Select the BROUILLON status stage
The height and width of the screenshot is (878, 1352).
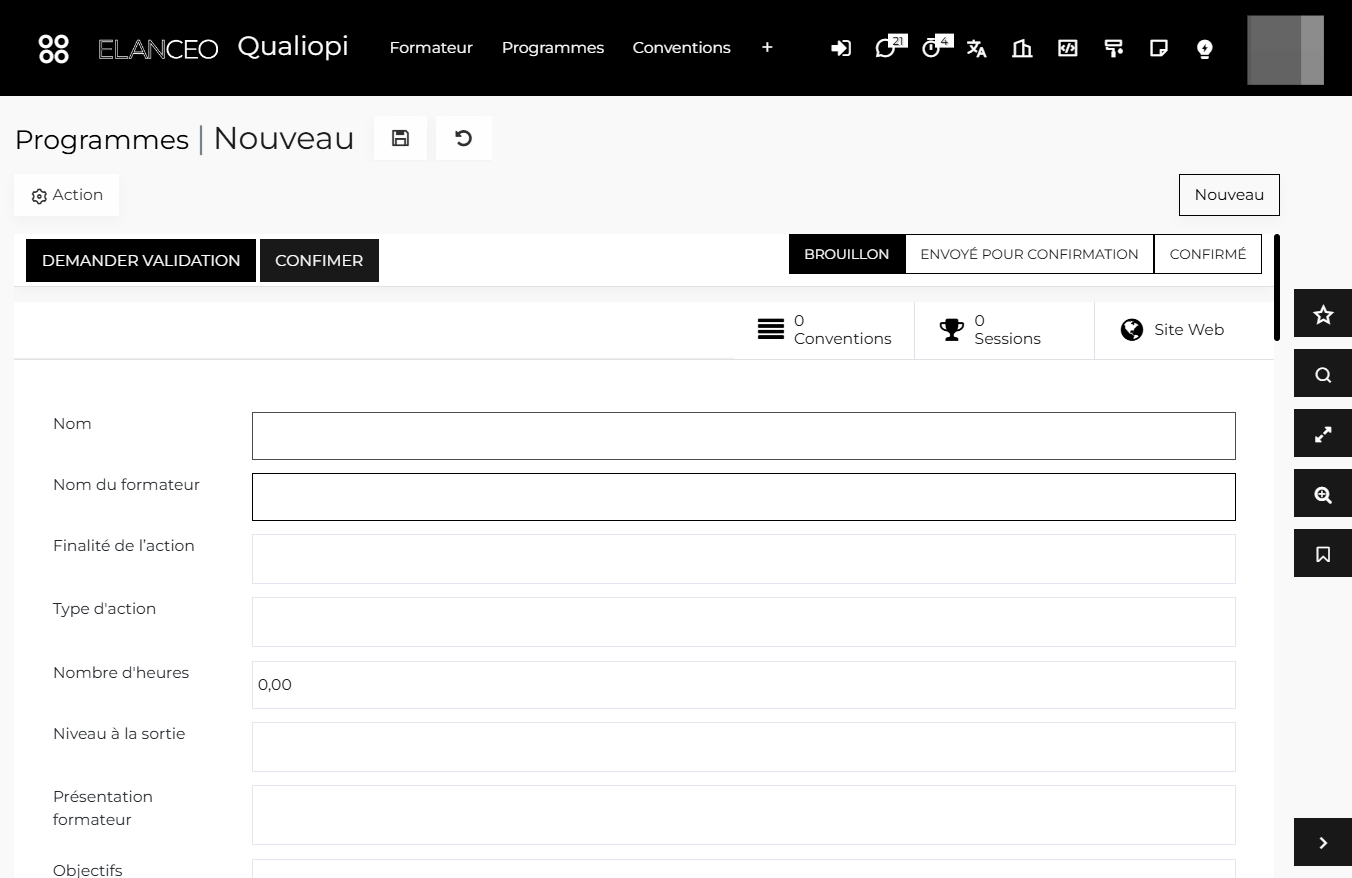(x=847, y=254)
